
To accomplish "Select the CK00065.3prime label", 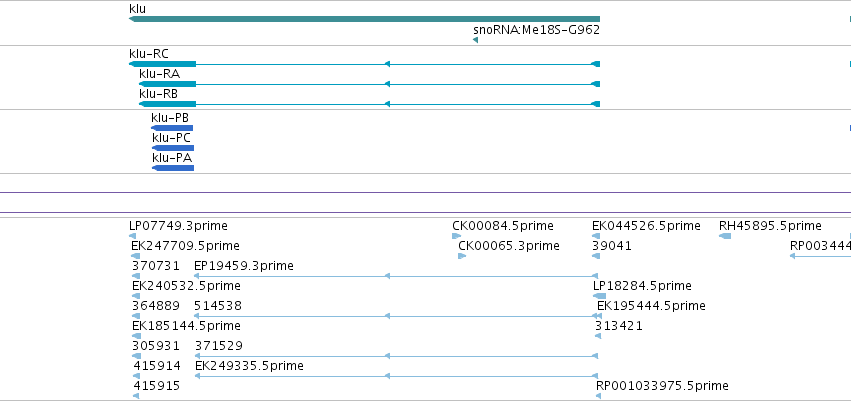I will click(x=509, y=246).
